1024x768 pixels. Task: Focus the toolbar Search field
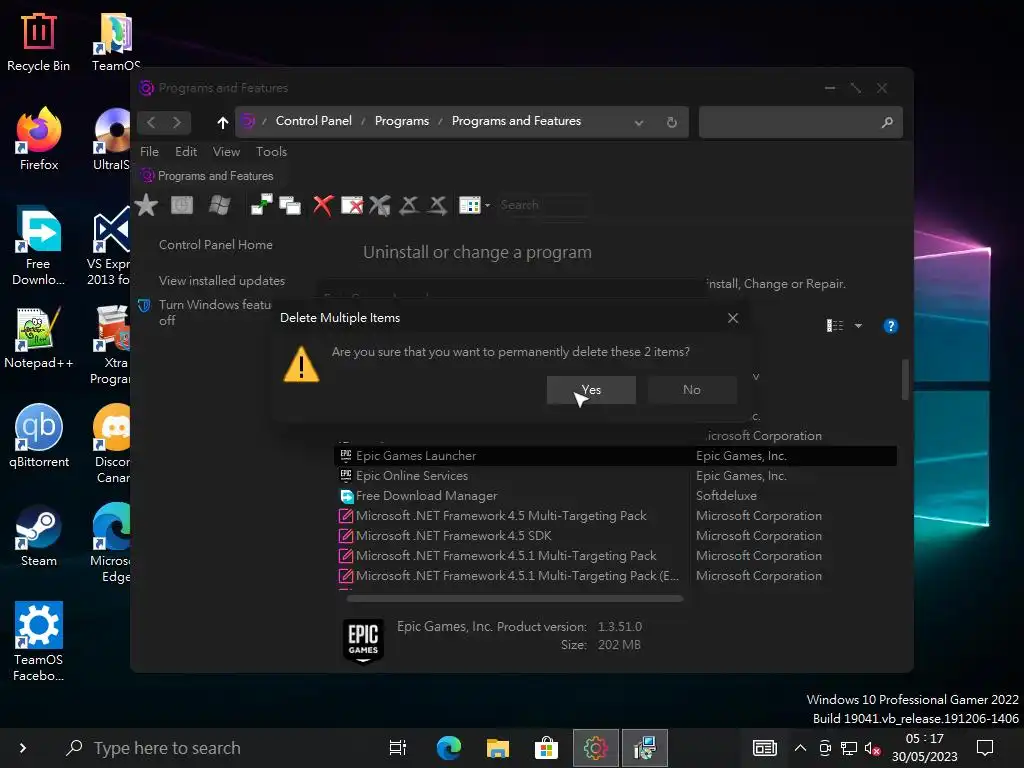tap(542, 205)
